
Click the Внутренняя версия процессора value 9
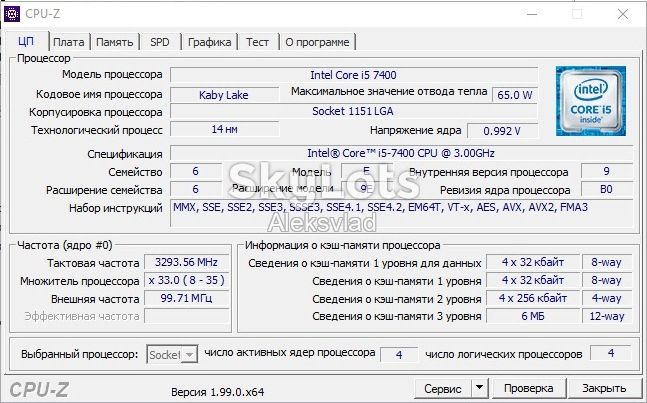[x=606, y=171]
